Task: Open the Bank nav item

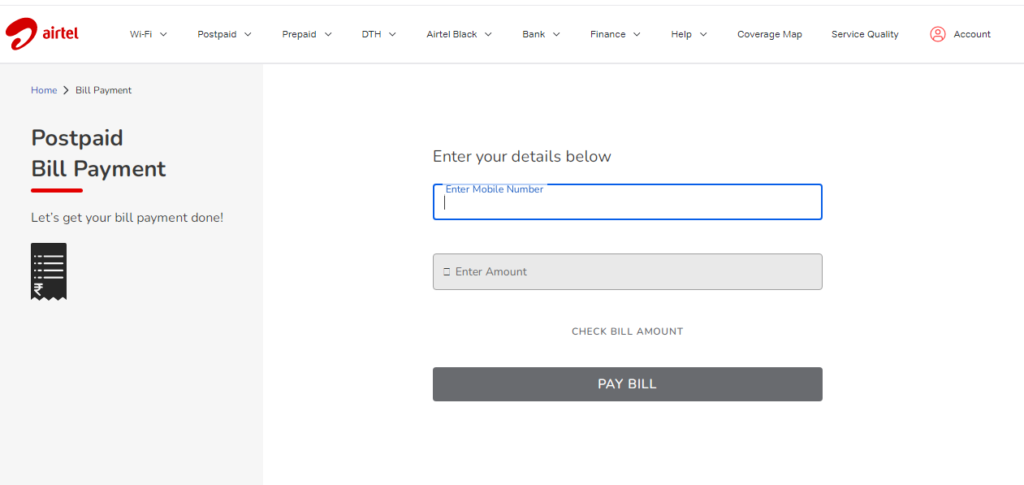Action: [534, 35]
